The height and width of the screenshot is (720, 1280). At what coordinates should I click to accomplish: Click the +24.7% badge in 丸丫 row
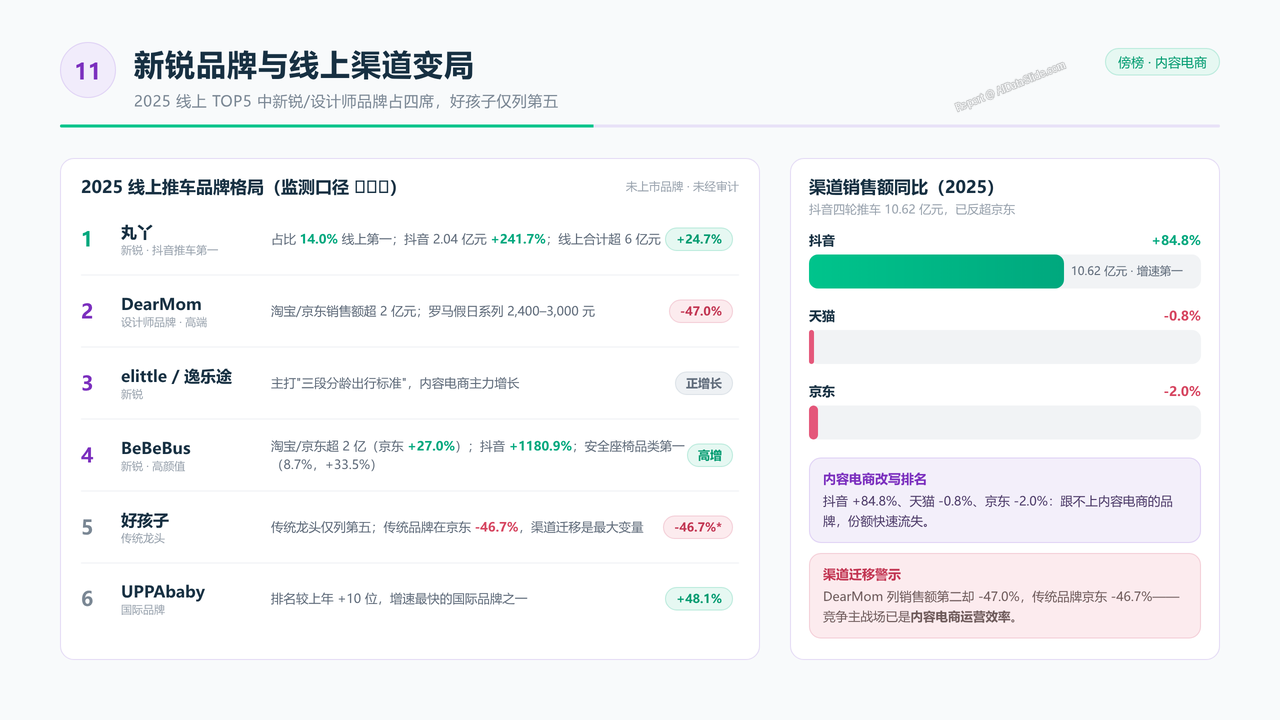pyautogui.click(x=699, y=239)
